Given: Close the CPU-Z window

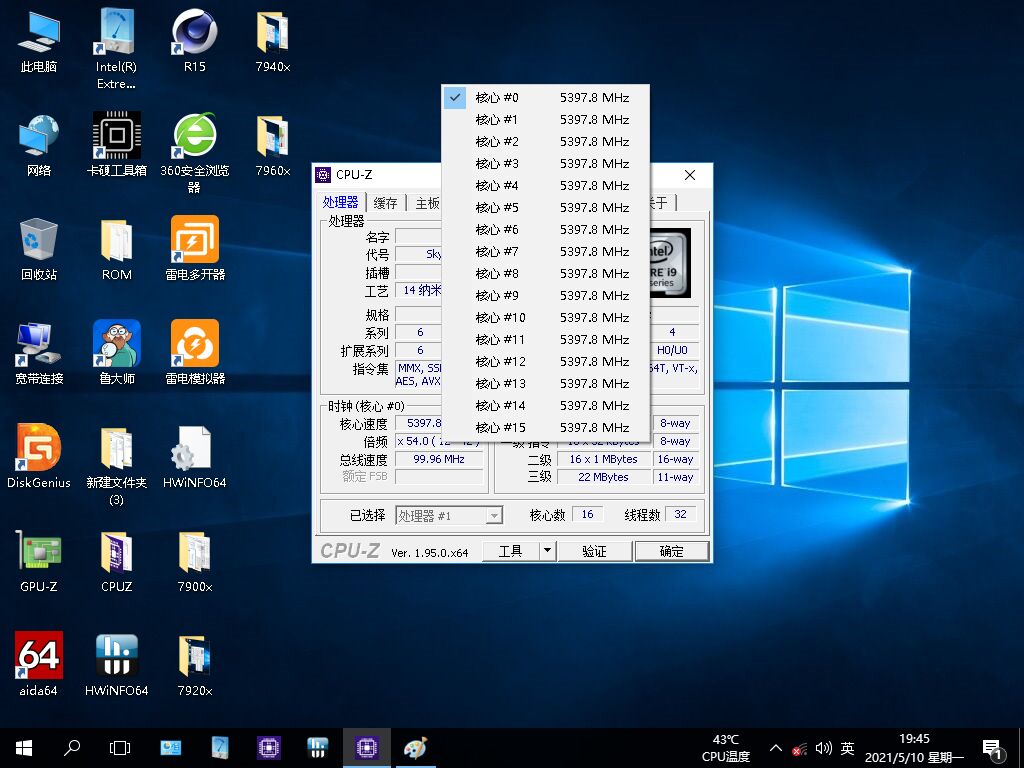Looking at the screenshot, I should [x=690, y=175].
